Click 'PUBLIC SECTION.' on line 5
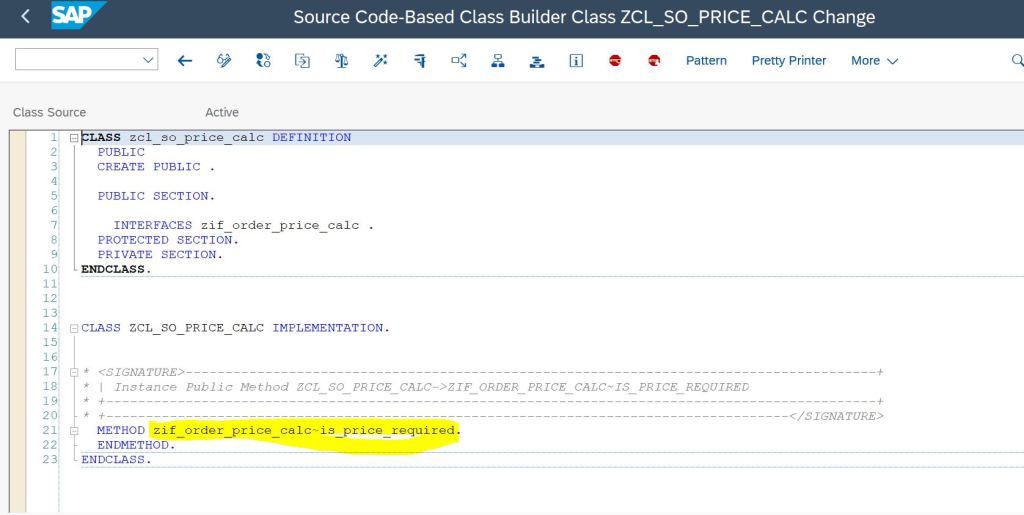 coord(156,196)
